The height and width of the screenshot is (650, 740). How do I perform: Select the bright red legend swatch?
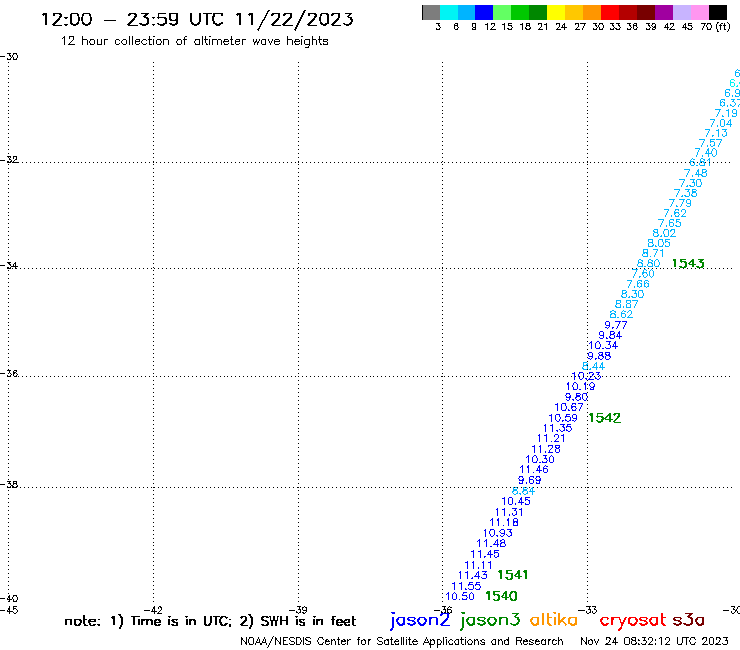610,12
